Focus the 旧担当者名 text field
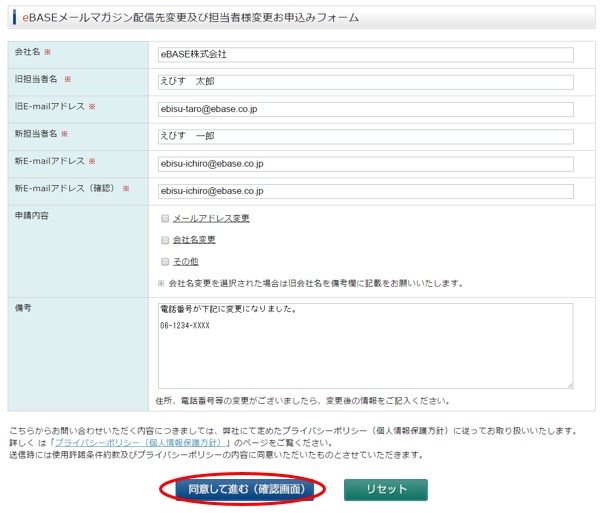Viewport: 605px width, 513px height. (x=365, y=82)
